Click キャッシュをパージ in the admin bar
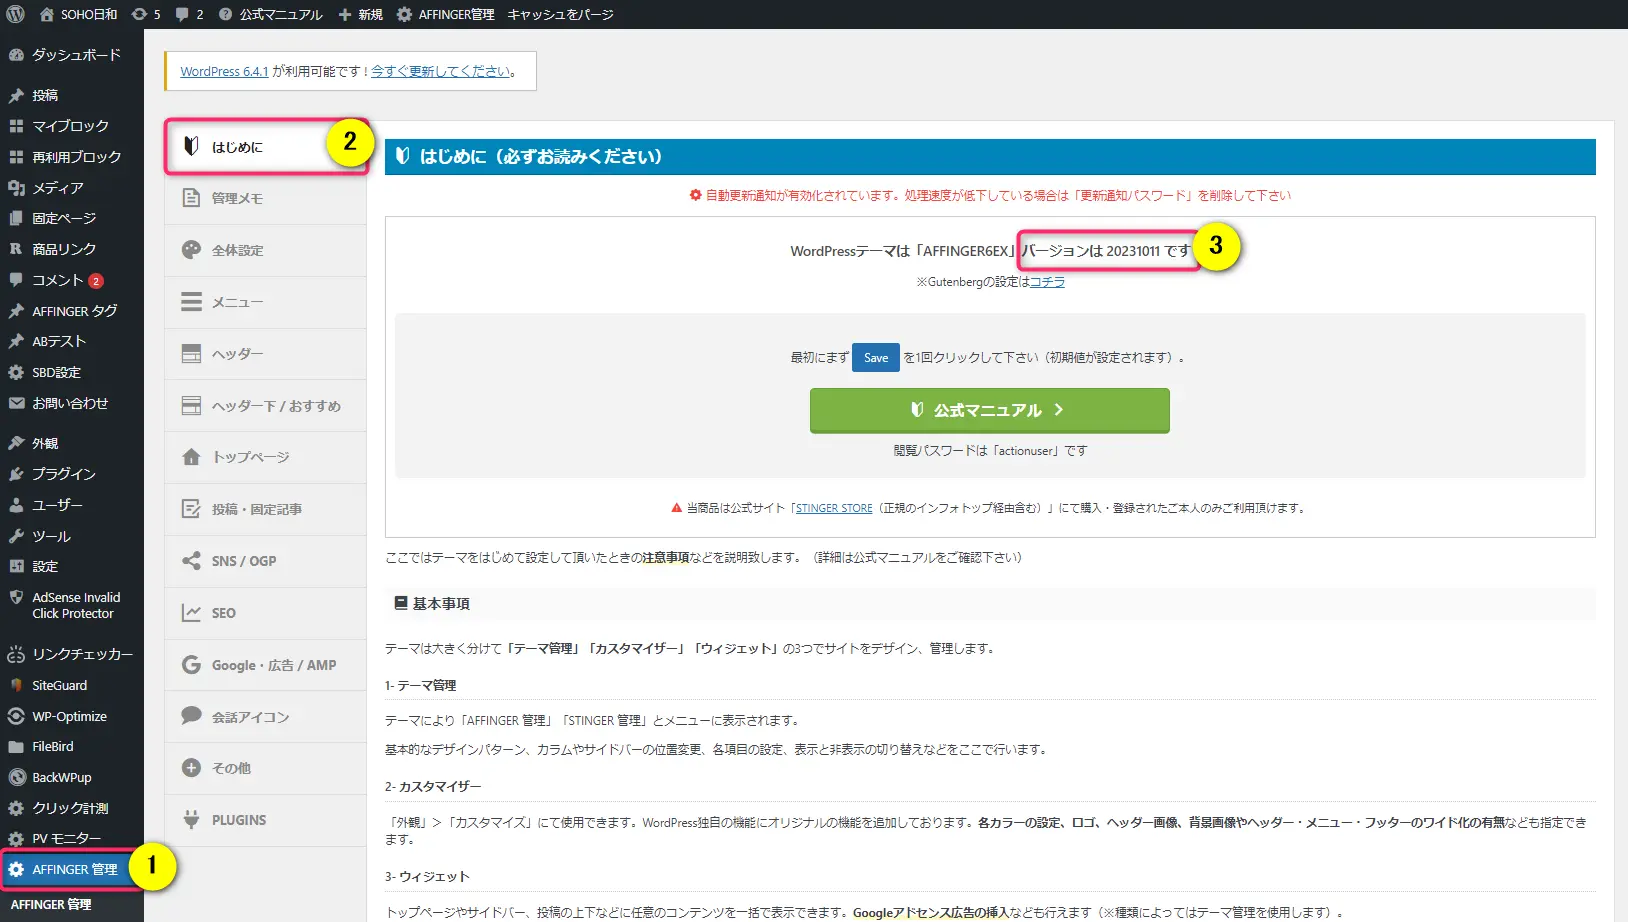 pyautogui.click(x=561, y=14)
